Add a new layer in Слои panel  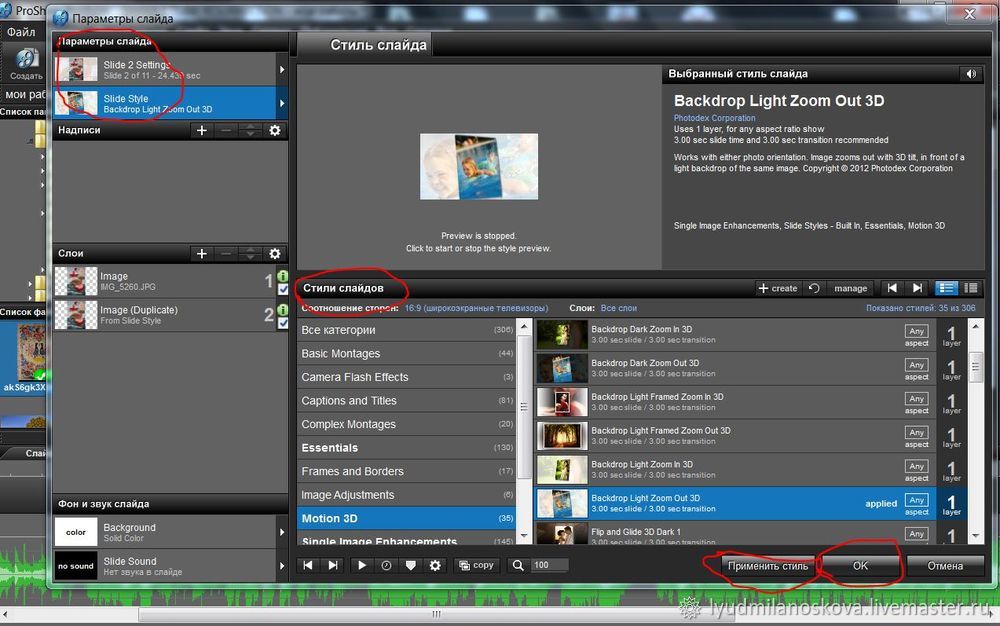click(x=202, y=254)
